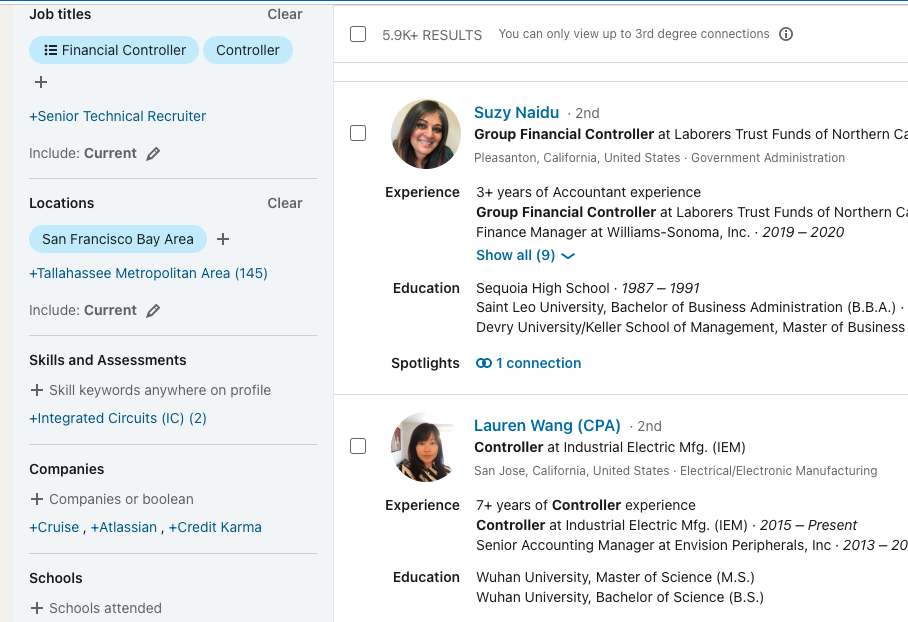
Task: Click the connection spotlight icon
Action: [x=484, y=363]
